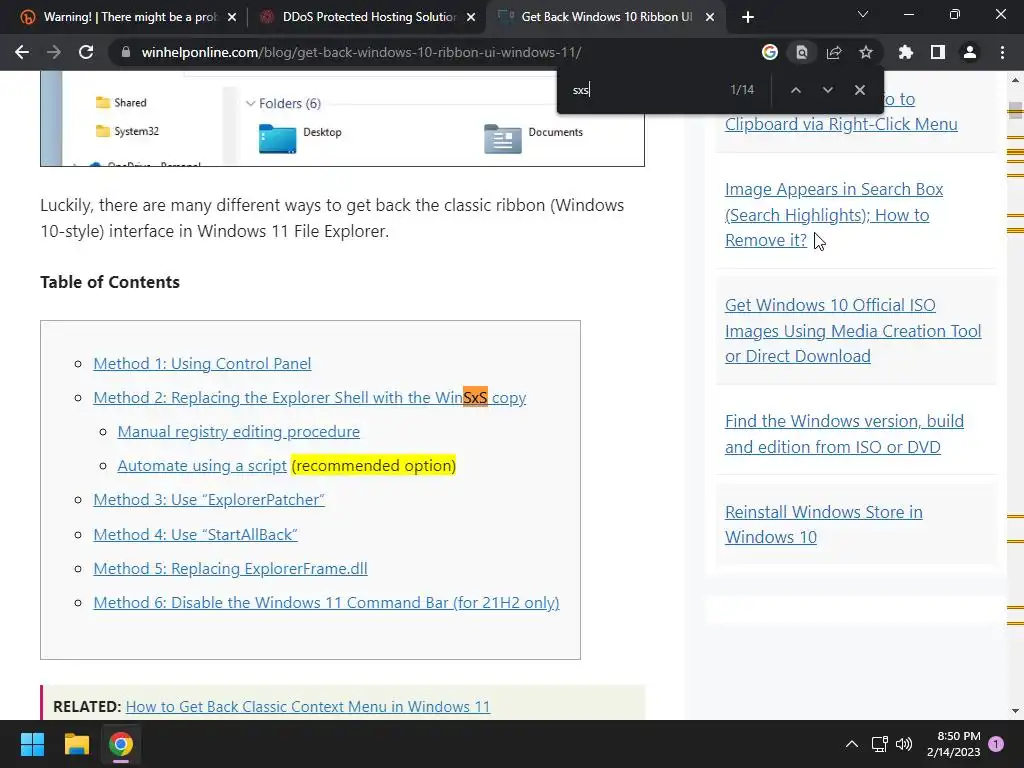The height and width of the screenshot is (768, 1024).
Task: Open Reinstall Windows Store article
Action: coord(824,524)
